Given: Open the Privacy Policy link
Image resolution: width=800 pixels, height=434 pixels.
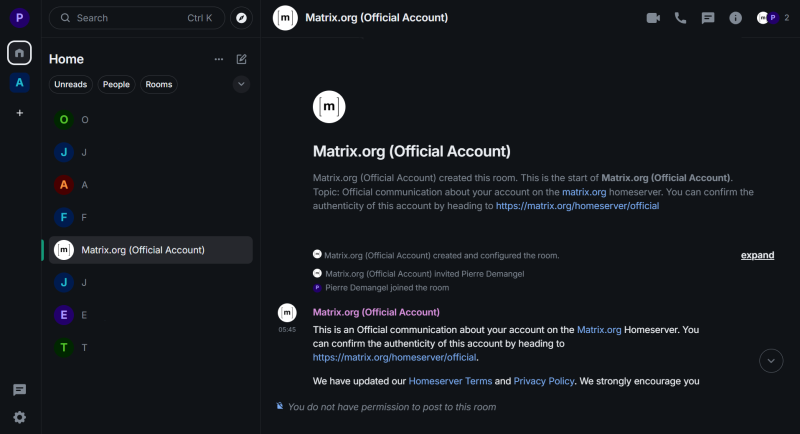Looking at the screenshot, I should click(x=544, y=381).
